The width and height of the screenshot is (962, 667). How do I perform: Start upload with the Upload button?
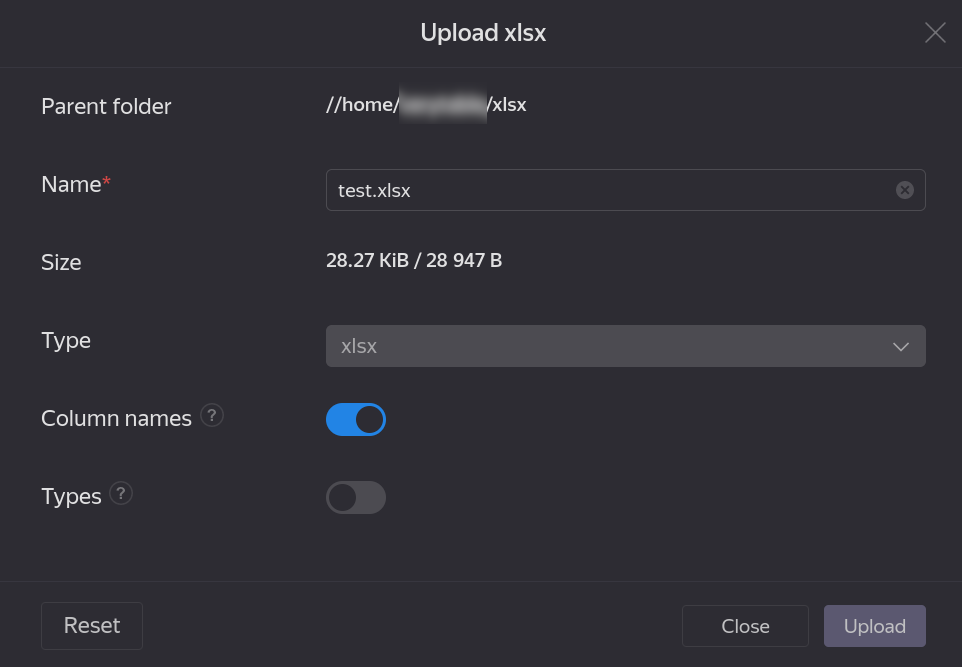(x=874, y=626)
